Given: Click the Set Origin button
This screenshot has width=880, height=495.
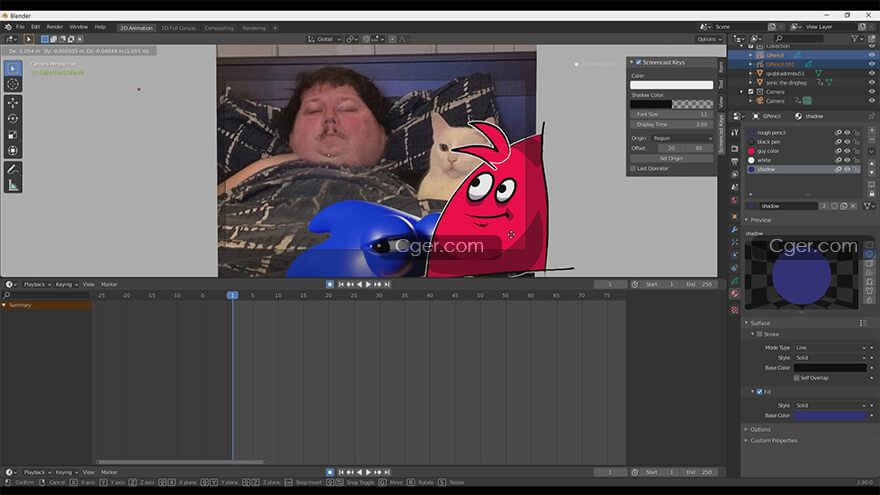Looking at the screenshot, I should (x=671, y=159).
